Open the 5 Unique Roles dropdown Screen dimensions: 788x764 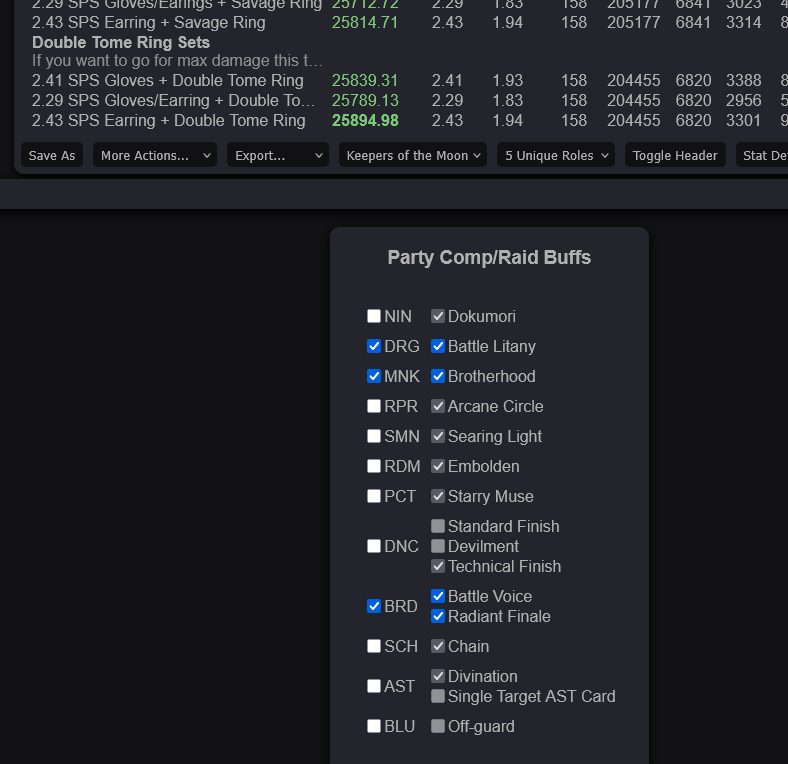556,155
